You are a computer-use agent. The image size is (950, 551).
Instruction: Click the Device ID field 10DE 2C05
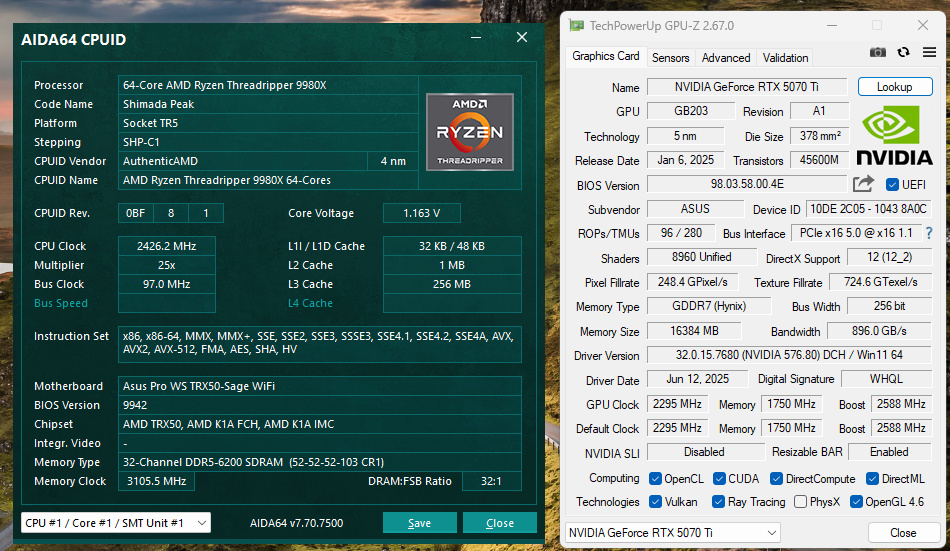tap(868, 209)
